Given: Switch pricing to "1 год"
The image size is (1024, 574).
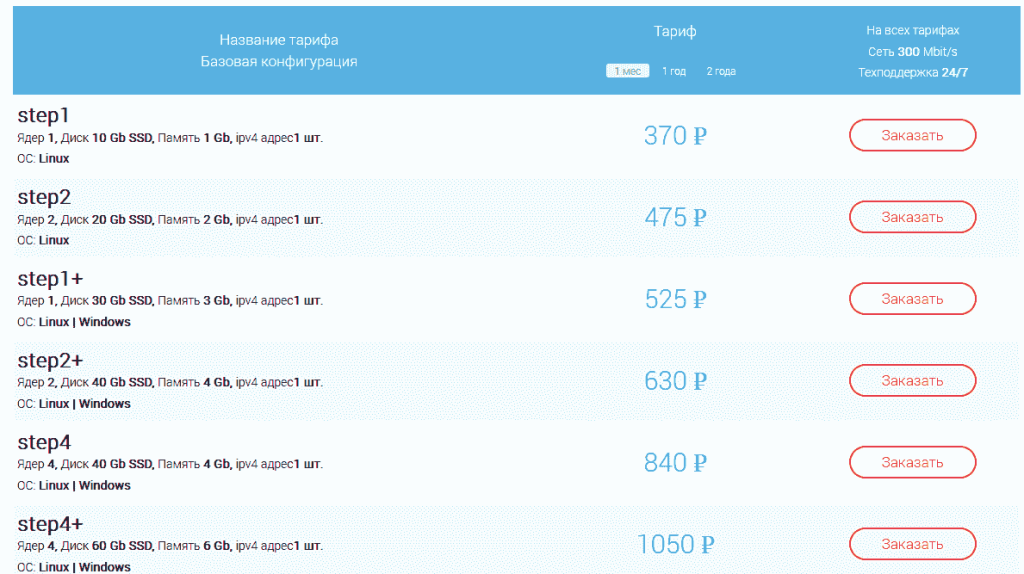Looking at the screenshot, I should (674, 72).
